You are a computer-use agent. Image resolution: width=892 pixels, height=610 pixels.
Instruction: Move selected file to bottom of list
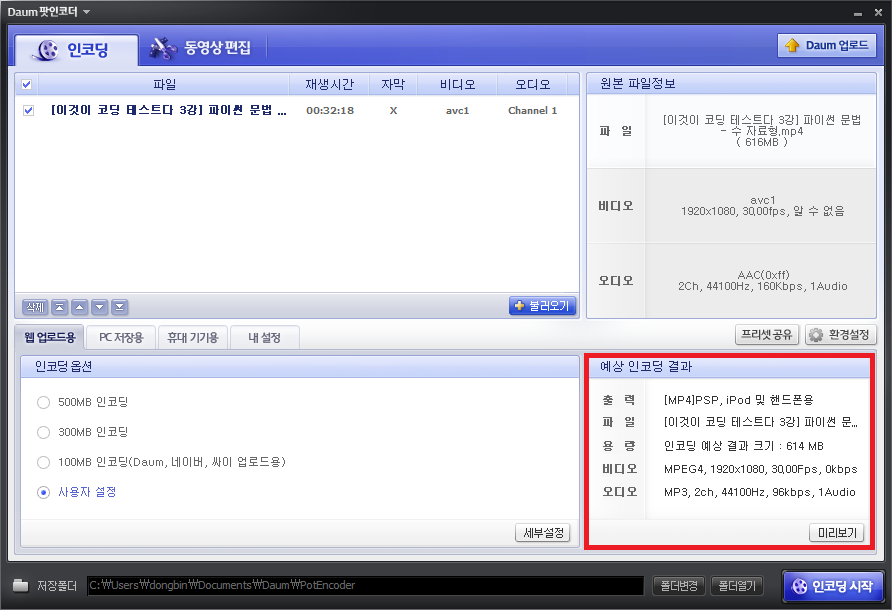pos(119,307)
